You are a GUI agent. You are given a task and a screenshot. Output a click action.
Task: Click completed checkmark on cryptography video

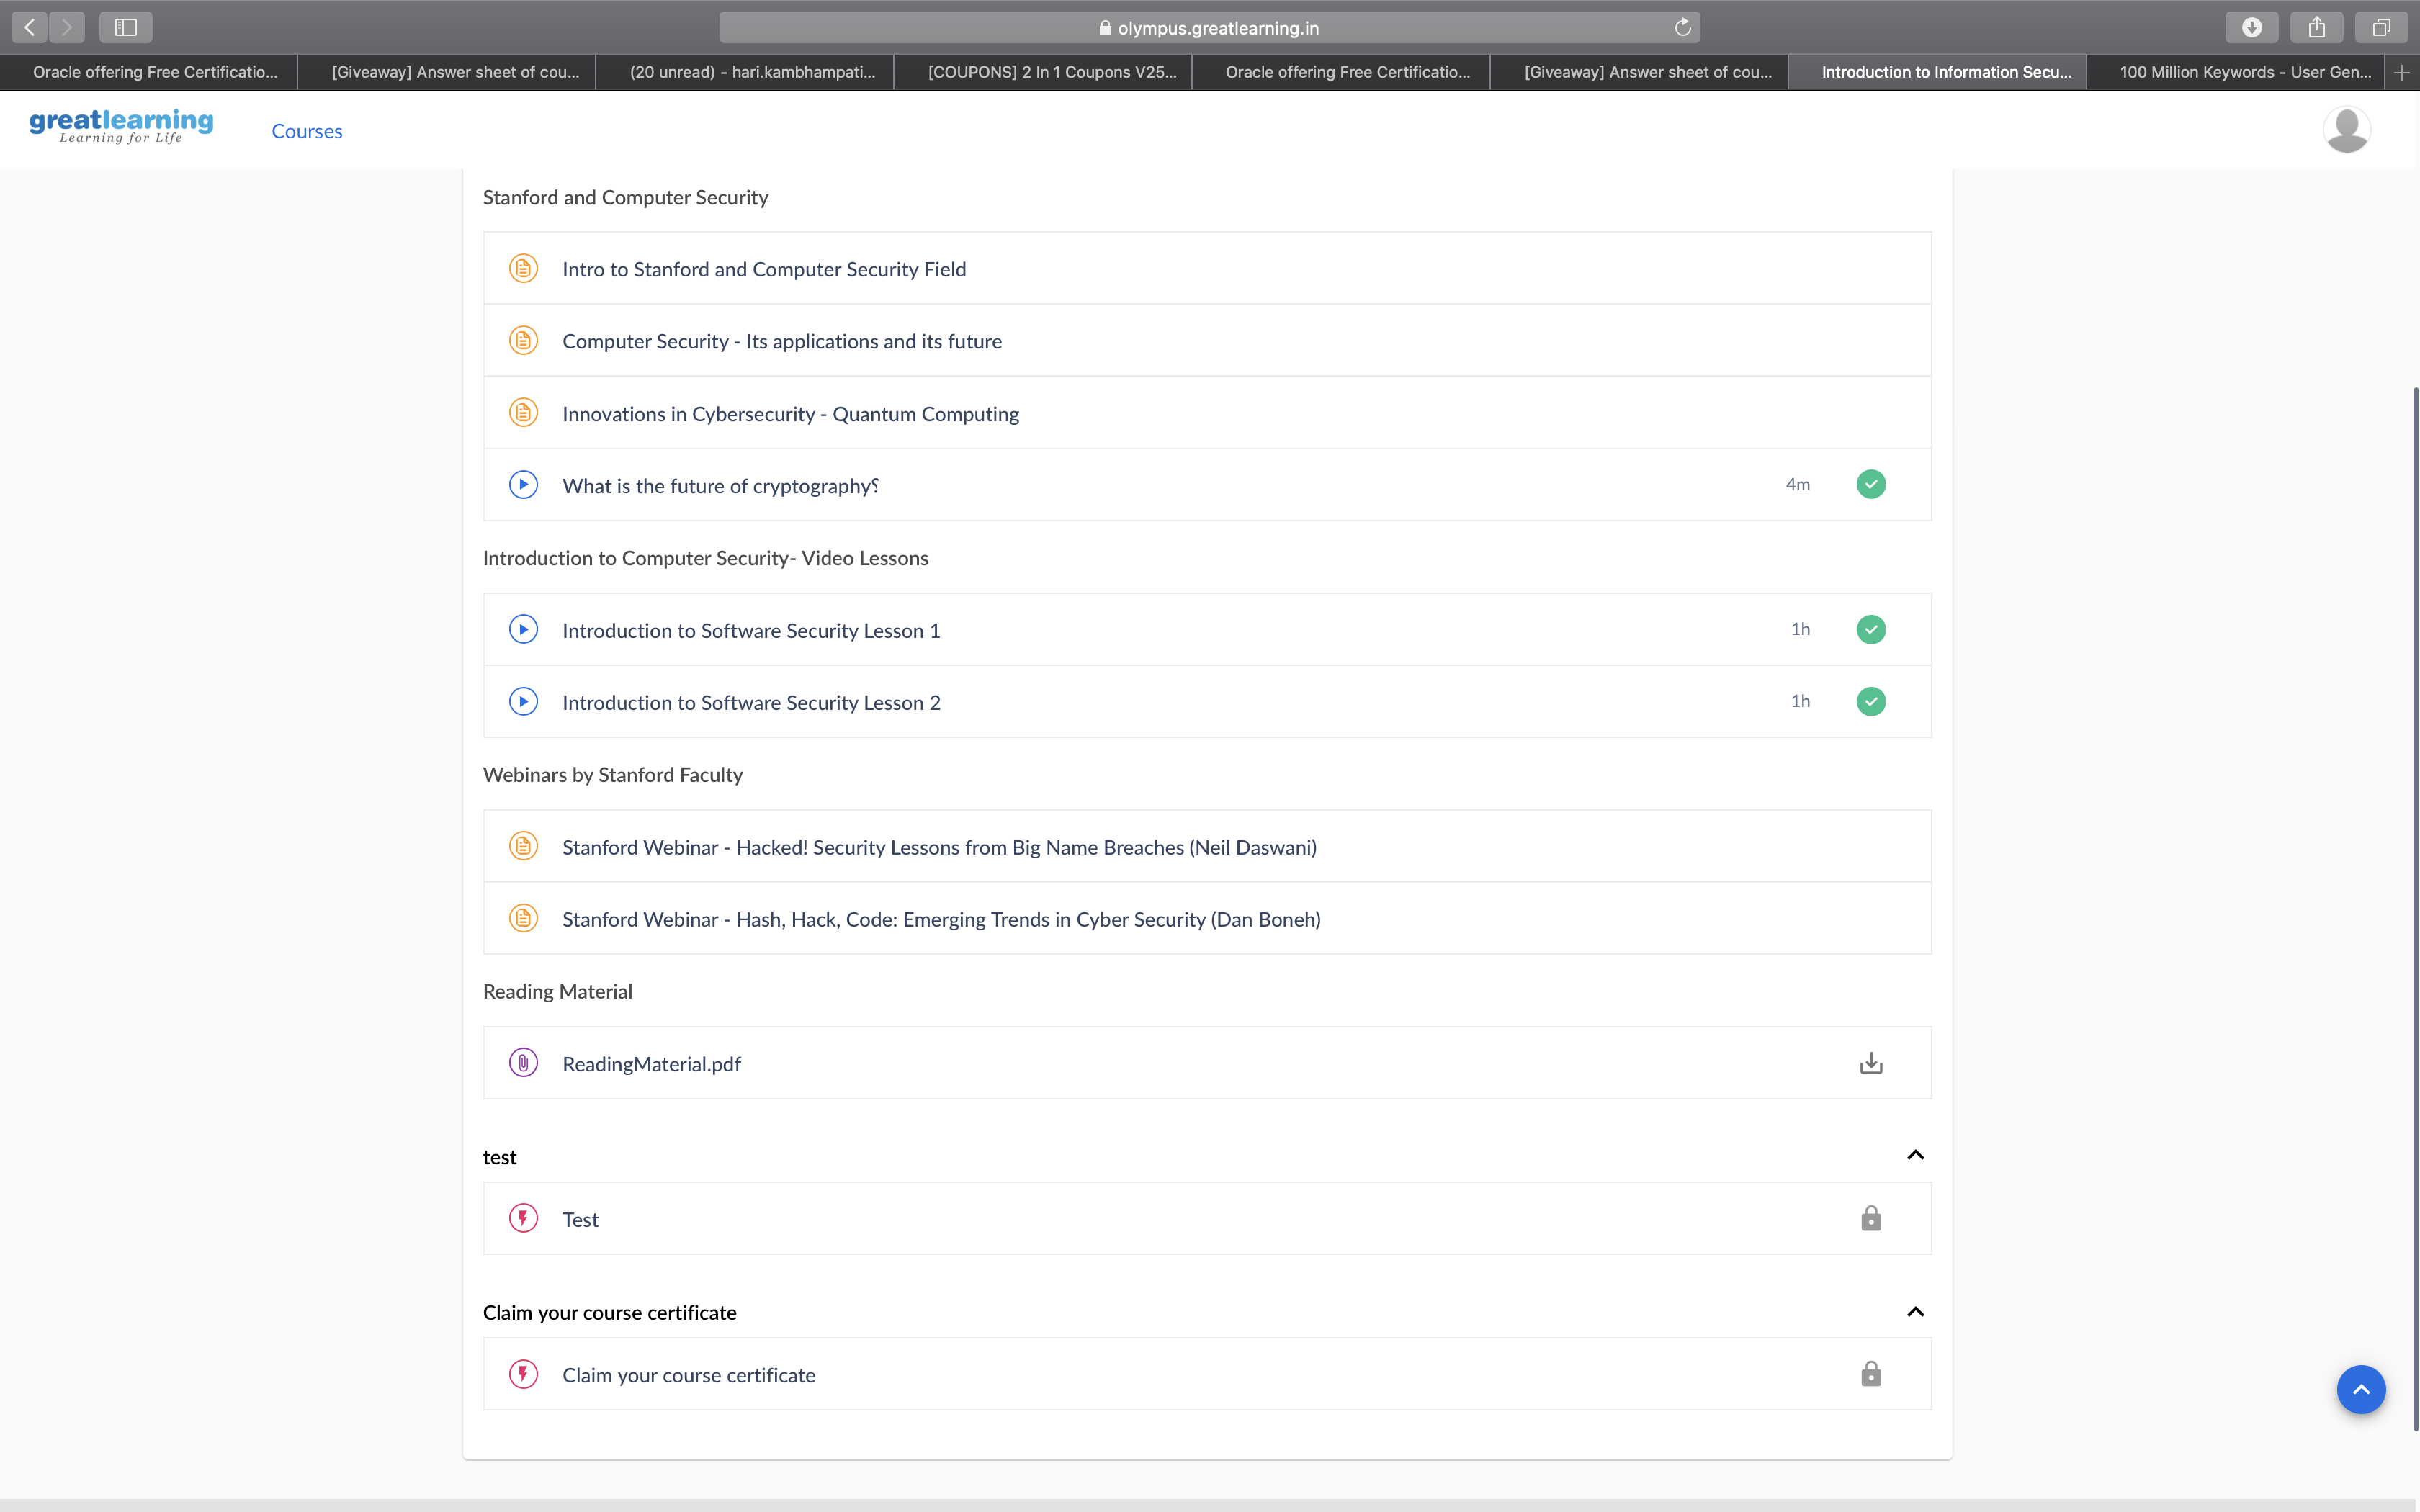1870,484
